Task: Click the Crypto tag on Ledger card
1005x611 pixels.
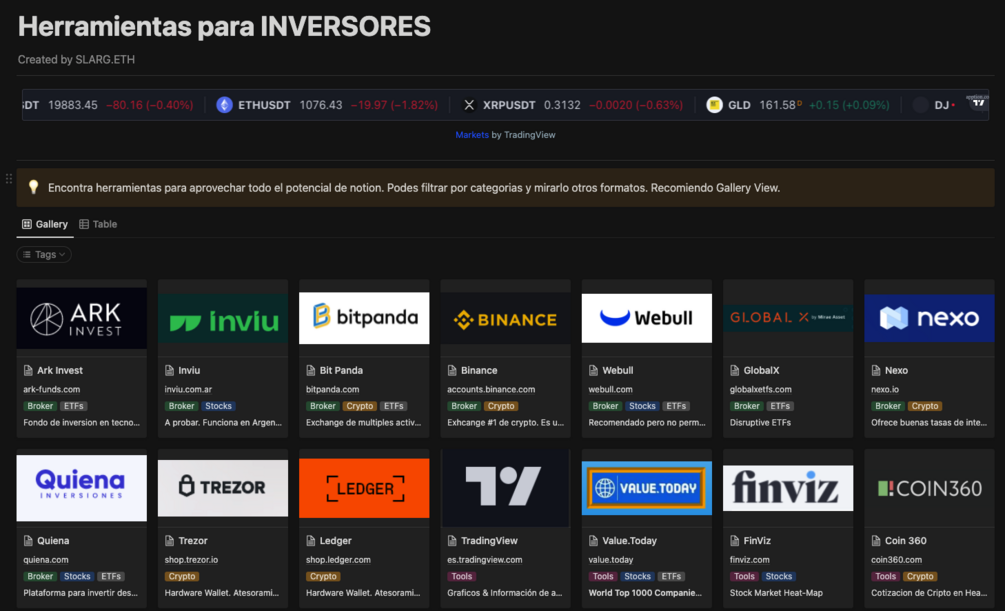Action: pos(323,576)
